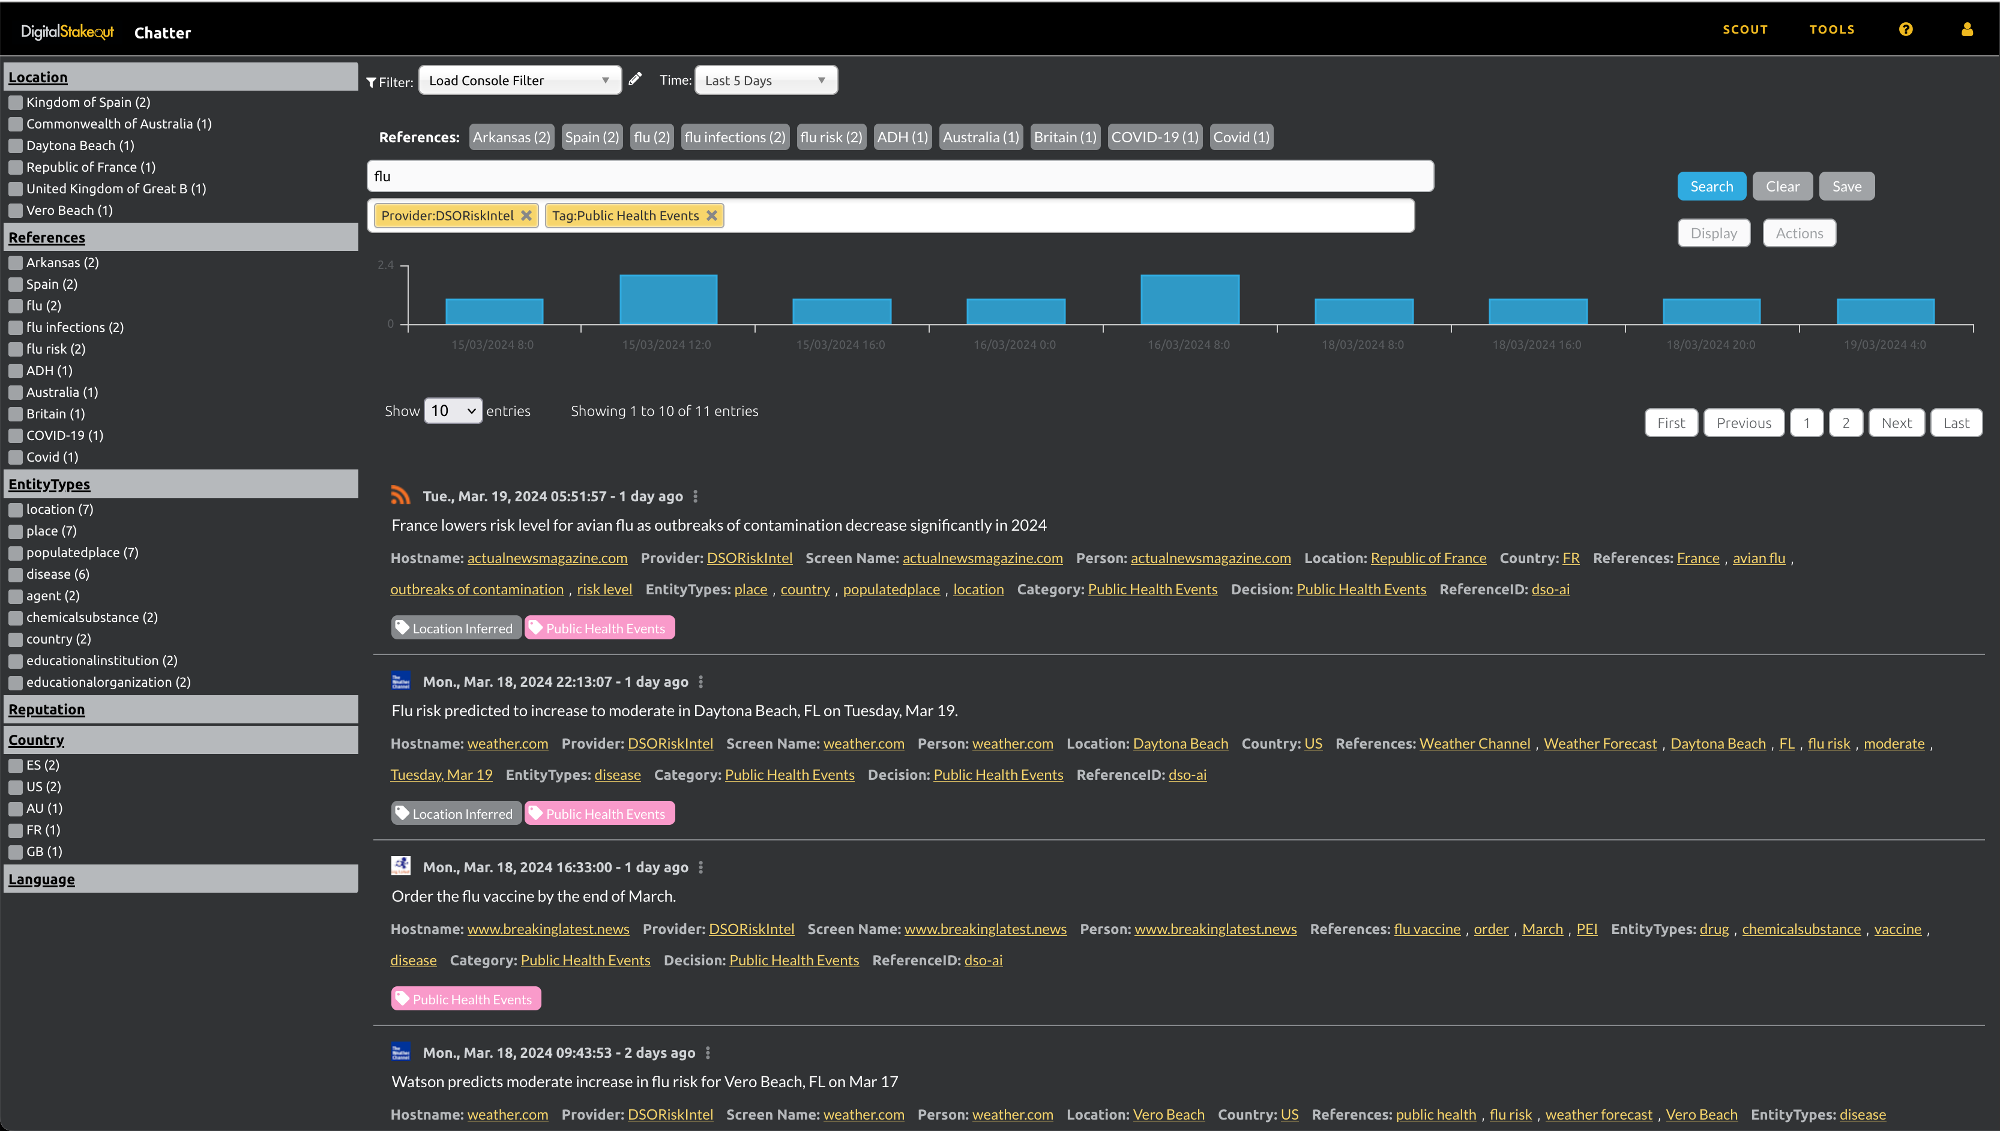
Task: Click the help question mark icon
Action: [x=1906, y=30]
